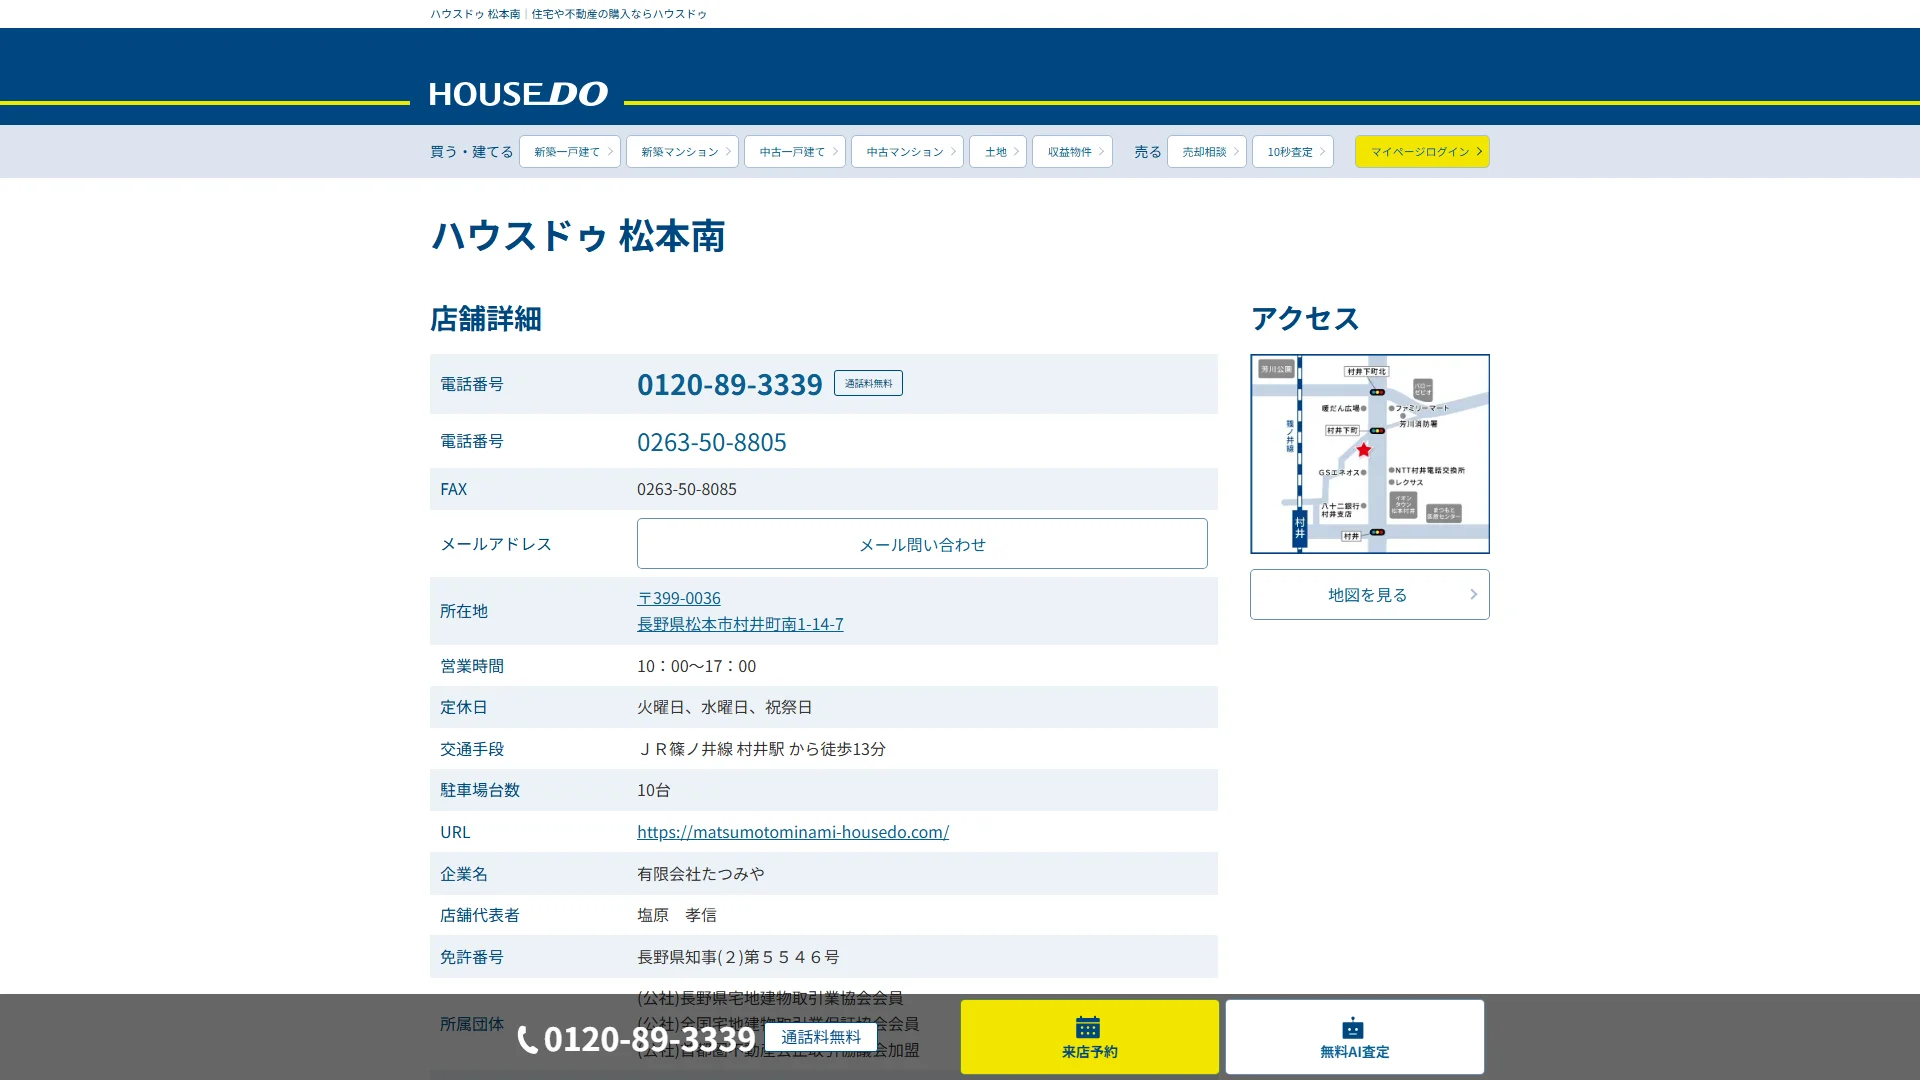Click the phone icon in the bottom bar
The width and height of the screenshot is (1920, 1080).
coord(527,1040)
